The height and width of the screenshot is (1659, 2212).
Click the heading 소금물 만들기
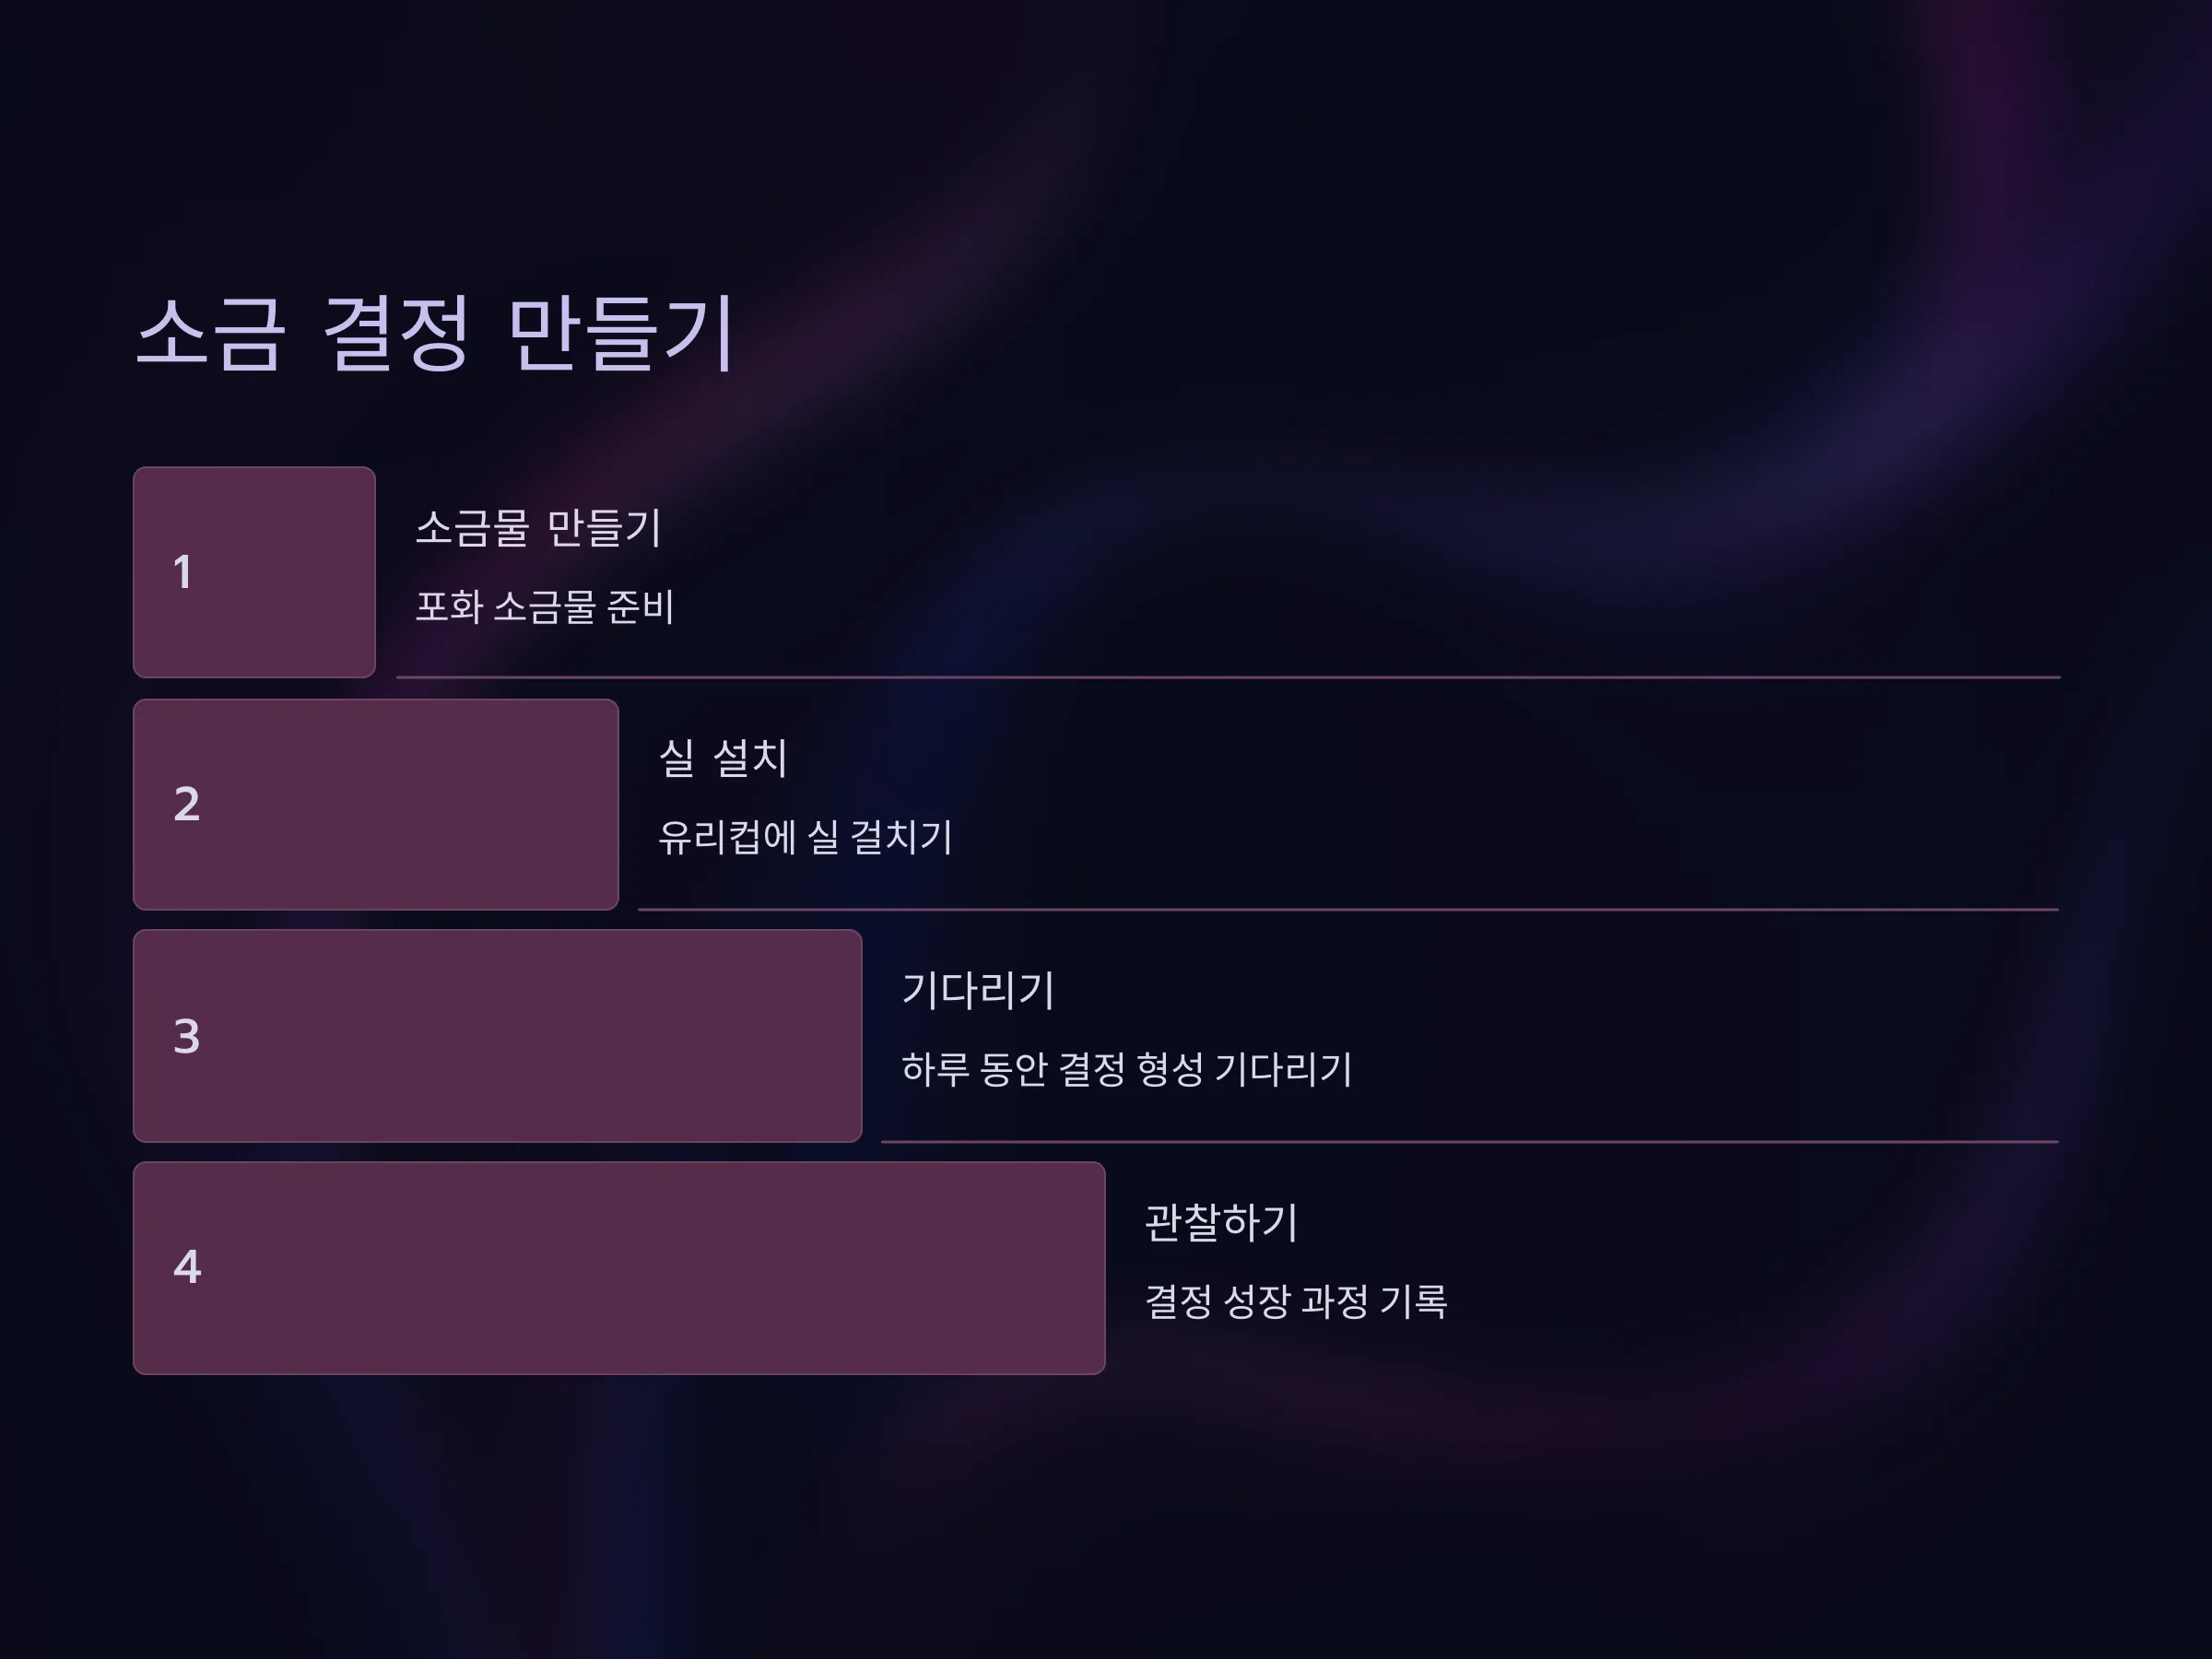coord(538,528)
